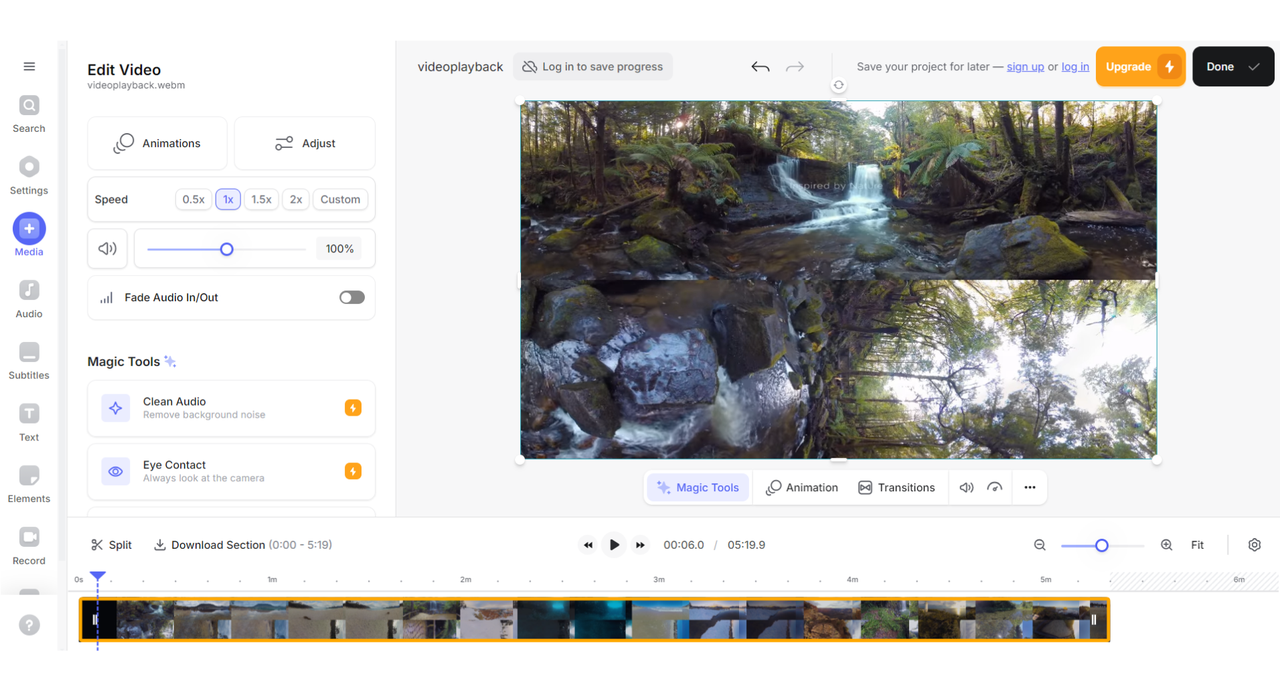Open the Animations panel
Screen dimensions: 1280x676
click(x=157, y=143)
